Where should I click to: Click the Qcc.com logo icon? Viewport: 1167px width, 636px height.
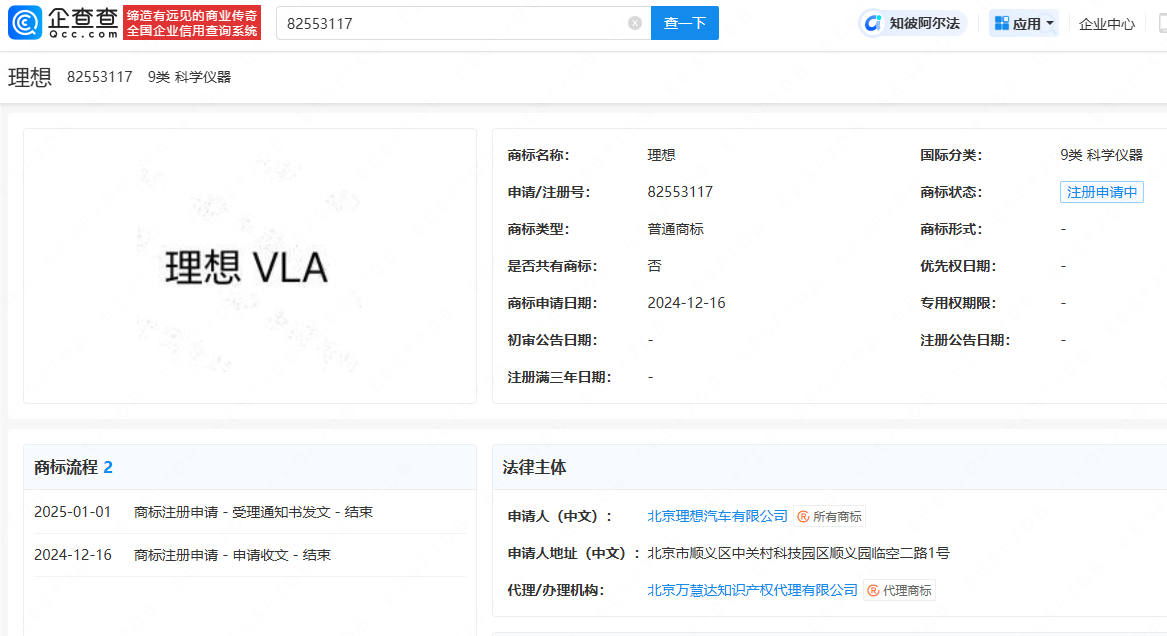click(25, 22)
